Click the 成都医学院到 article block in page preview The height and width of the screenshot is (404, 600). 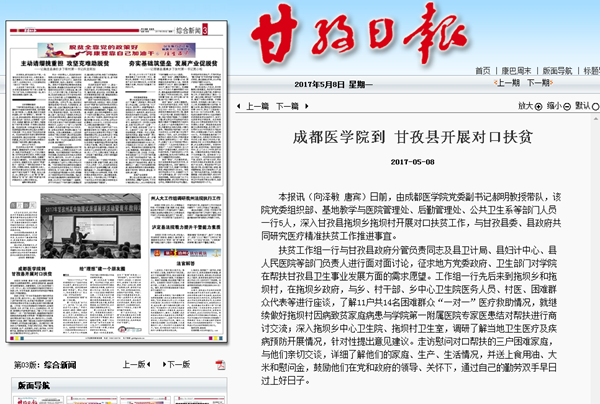(x=32, y=298)
